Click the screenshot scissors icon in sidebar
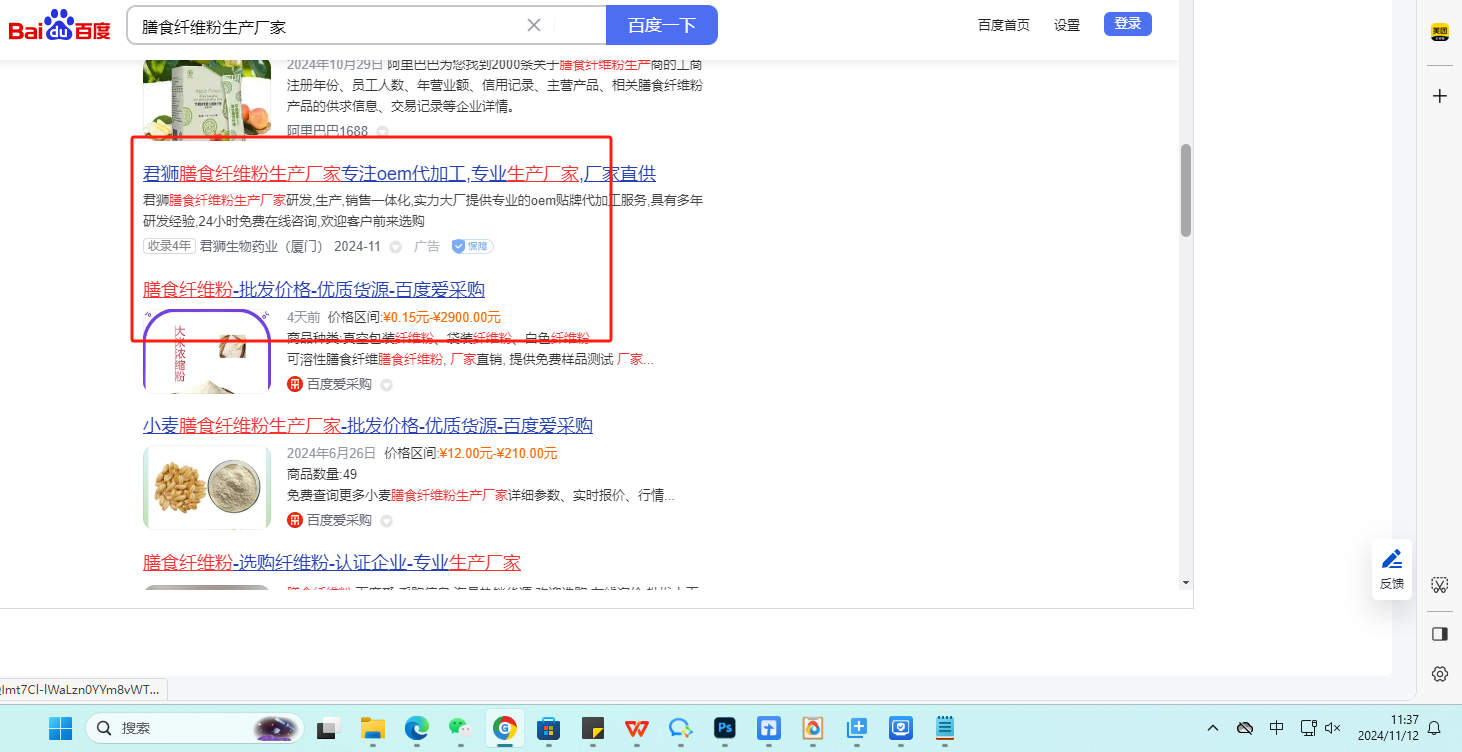Screen dimensions: 1462x752 [x=1439, y=584]
